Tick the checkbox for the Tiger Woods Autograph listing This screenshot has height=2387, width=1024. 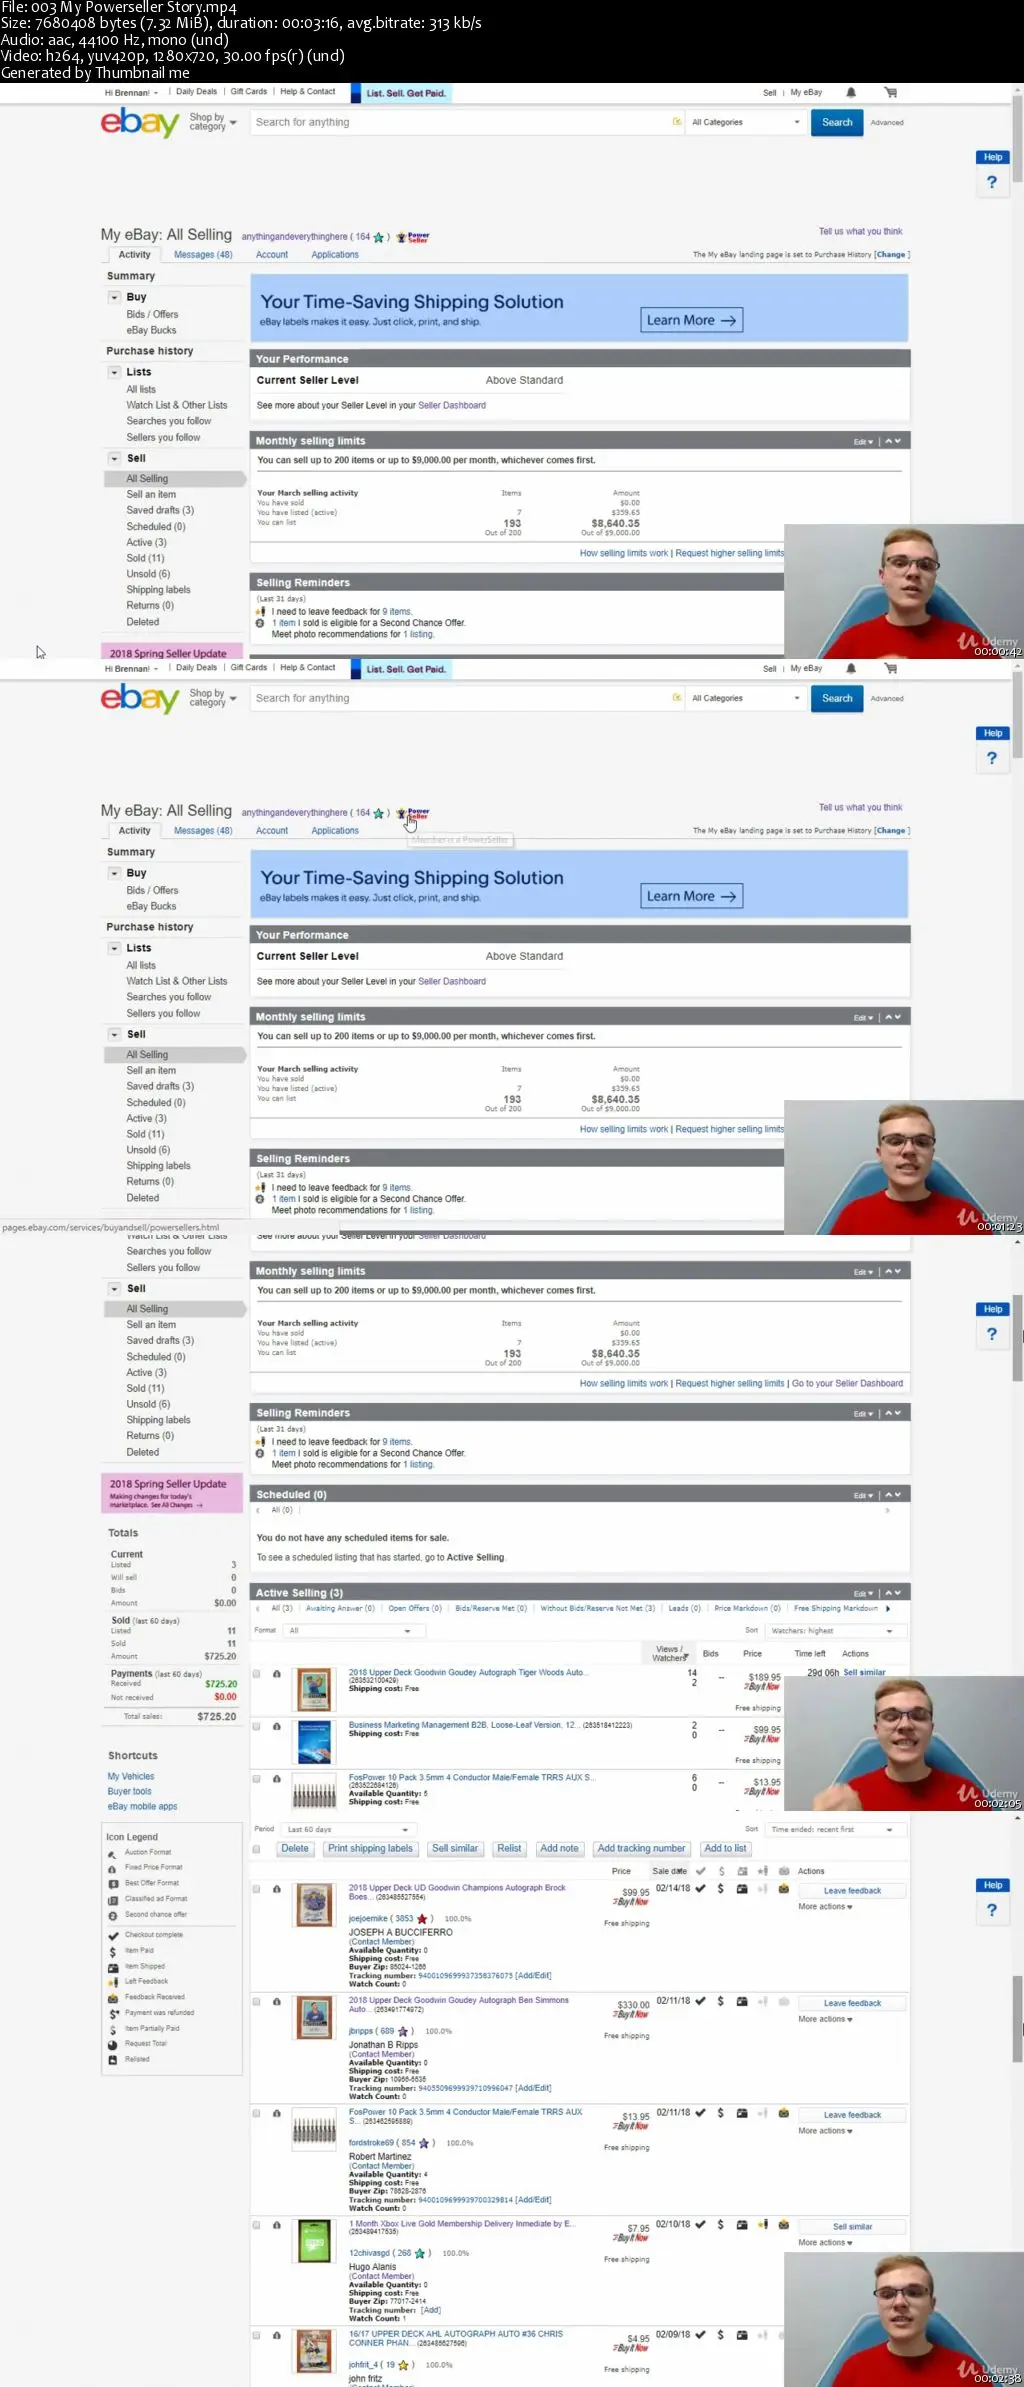pyautogui.click(x=257, y=1673)
